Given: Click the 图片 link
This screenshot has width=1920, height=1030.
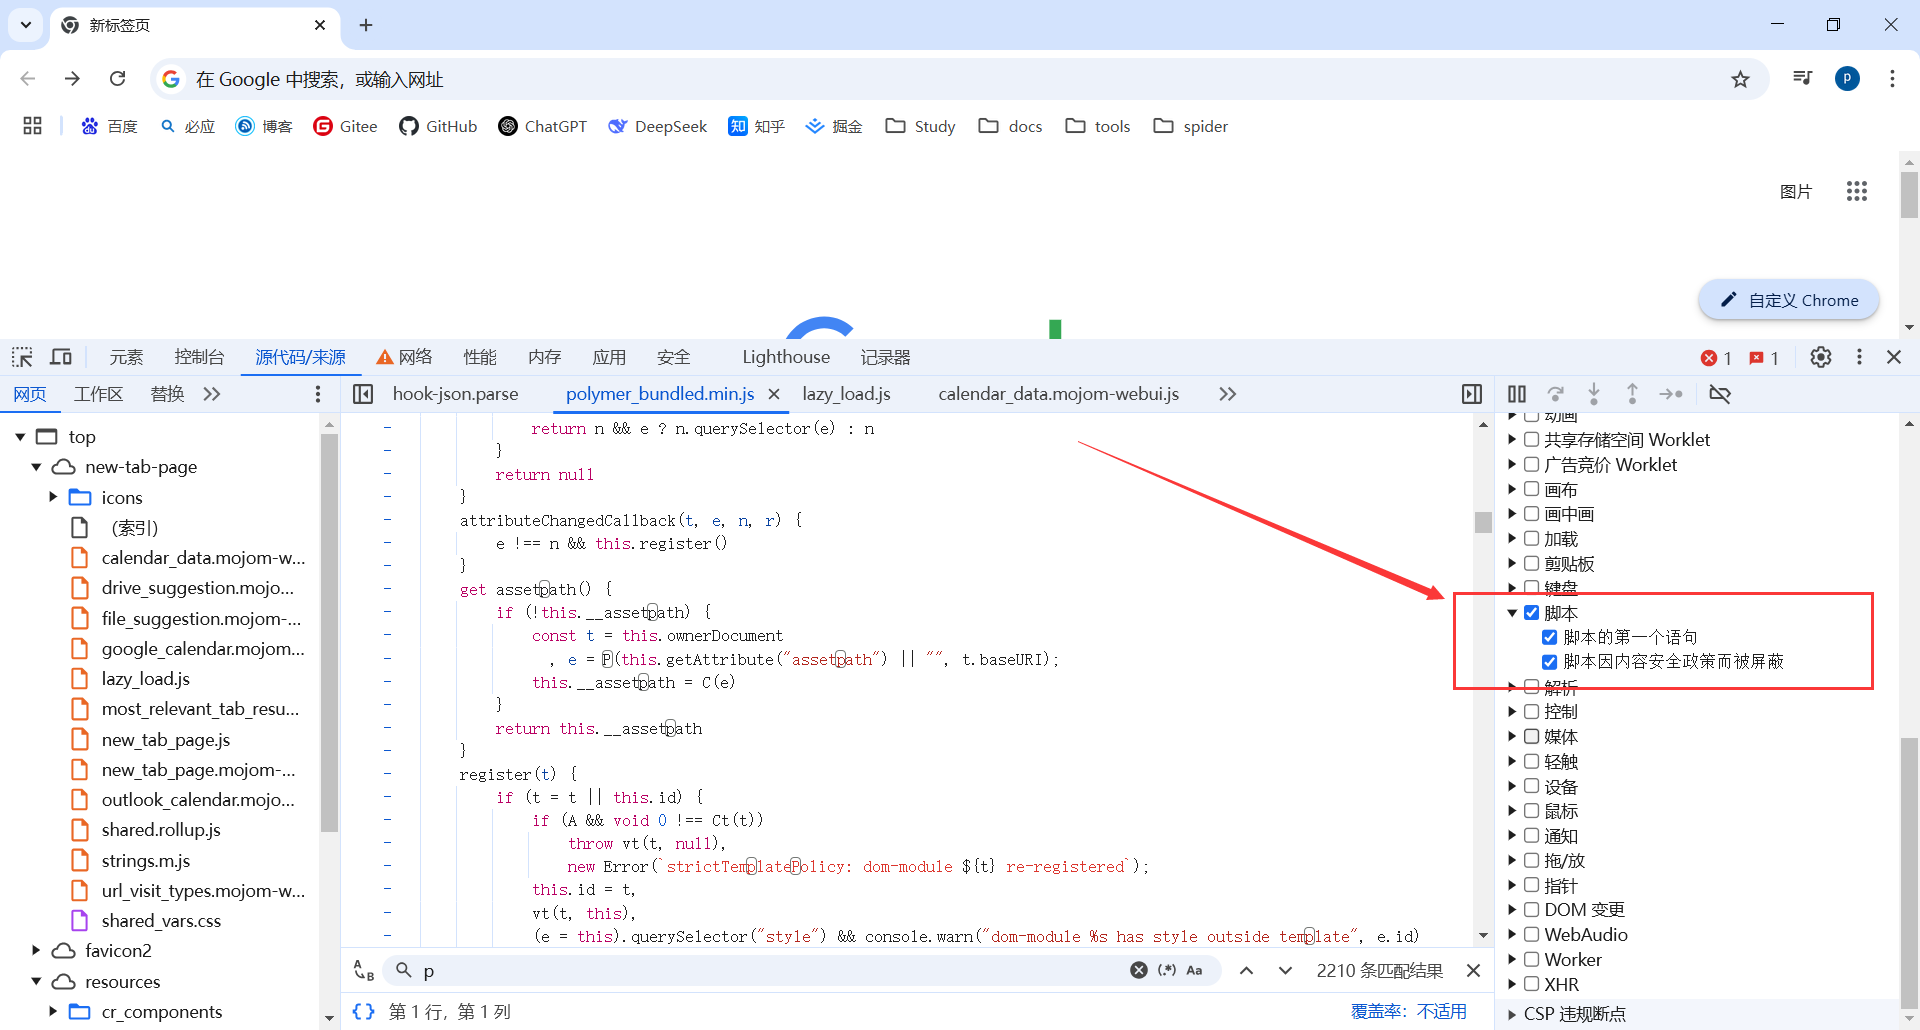Looking at the screenshot, I should tap(1796, 191).
